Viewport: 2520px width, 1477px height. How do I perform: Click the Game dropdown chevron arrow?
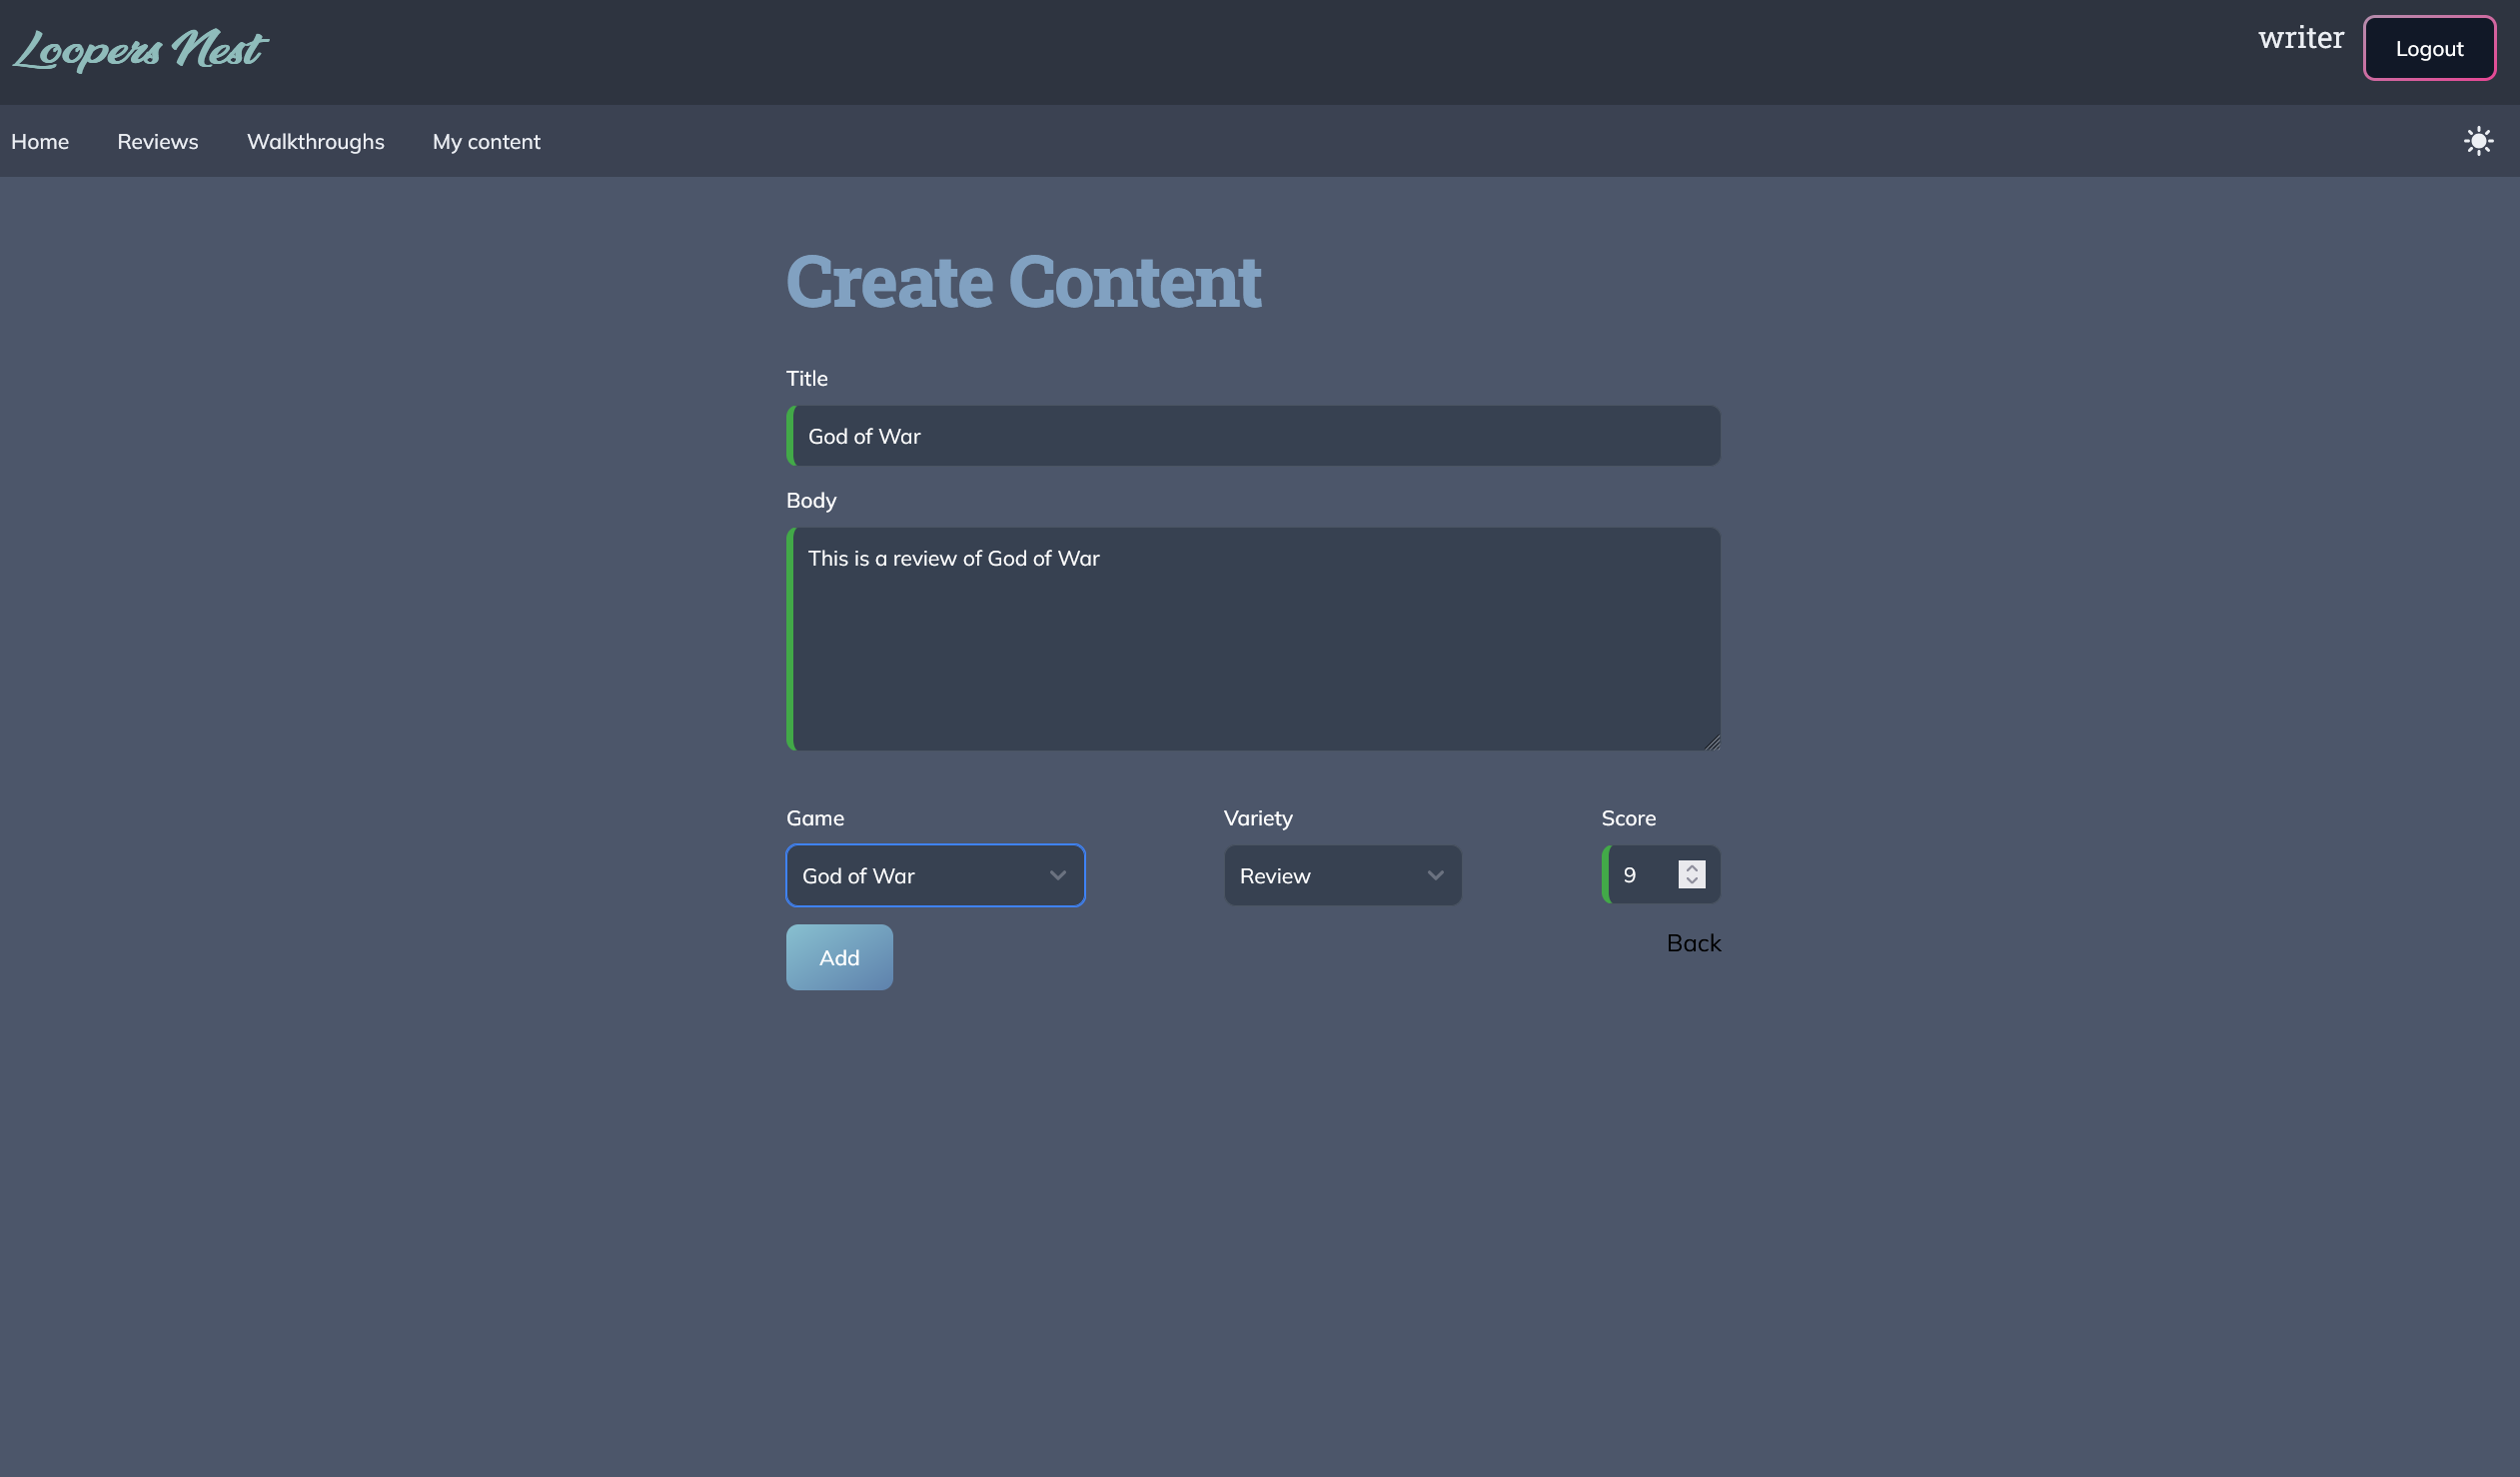[x=1057, y=875]
